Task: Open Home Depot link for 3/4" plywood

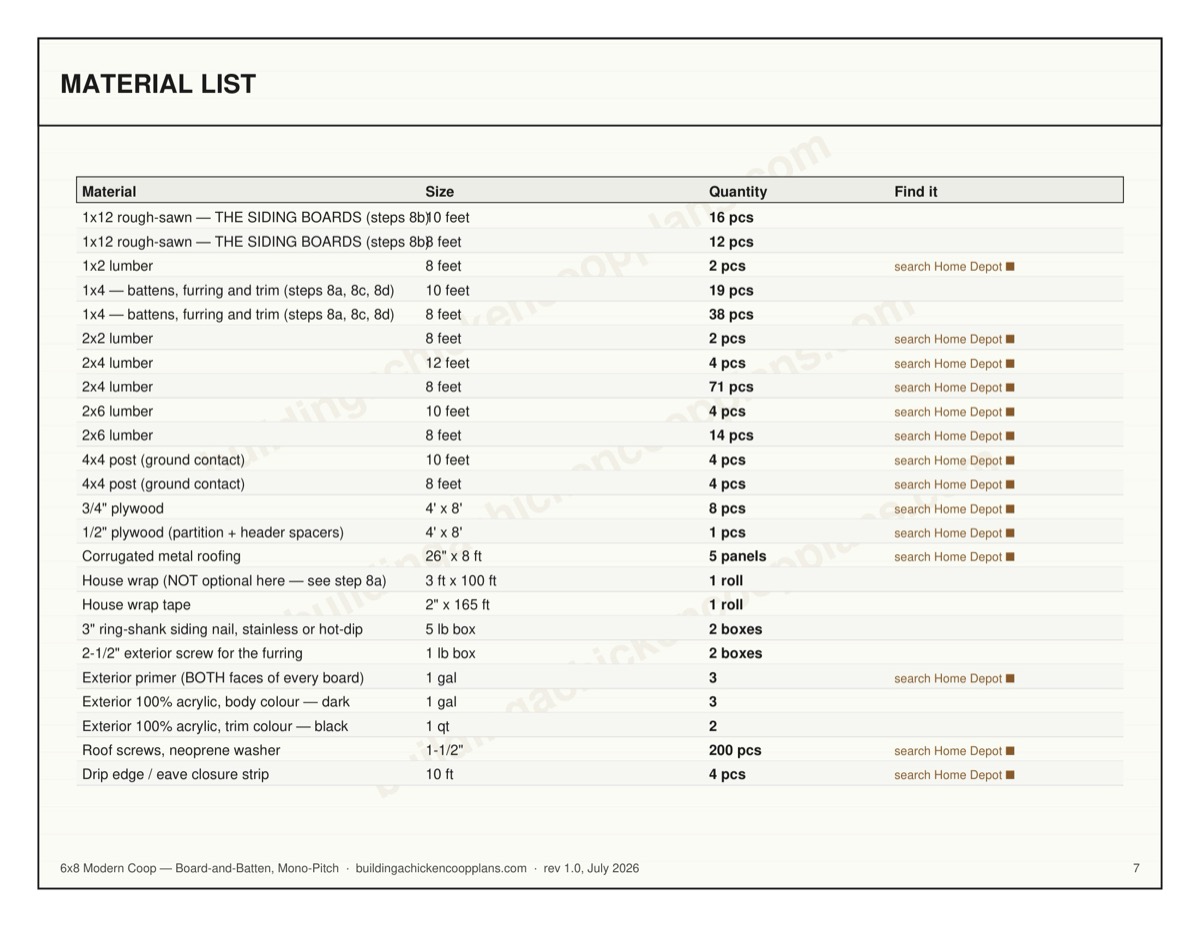Action: pos(954,509)
